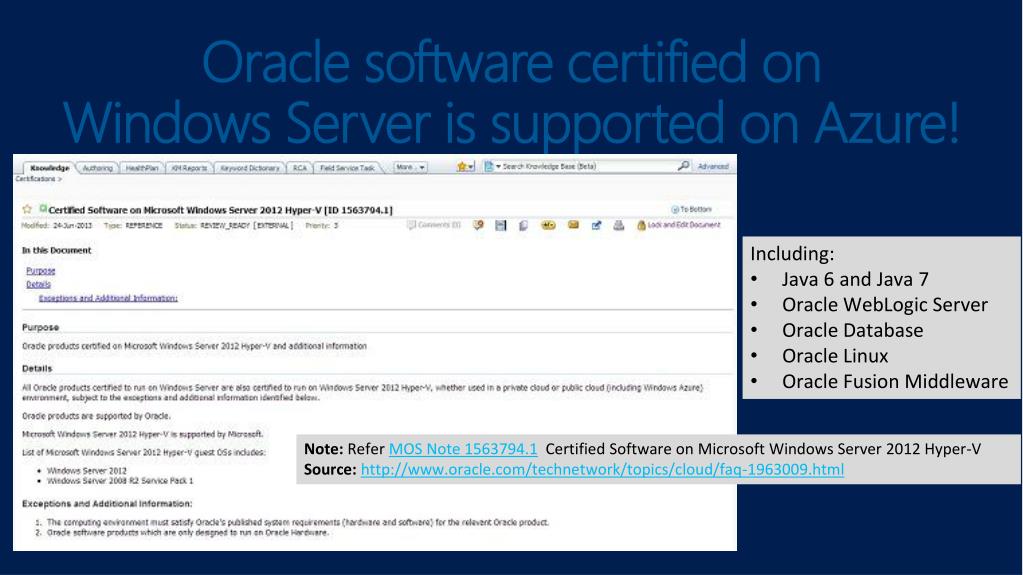1023x575 pixels.
Task: Click the rate document icon next to Comments
Action: (478, 225)
